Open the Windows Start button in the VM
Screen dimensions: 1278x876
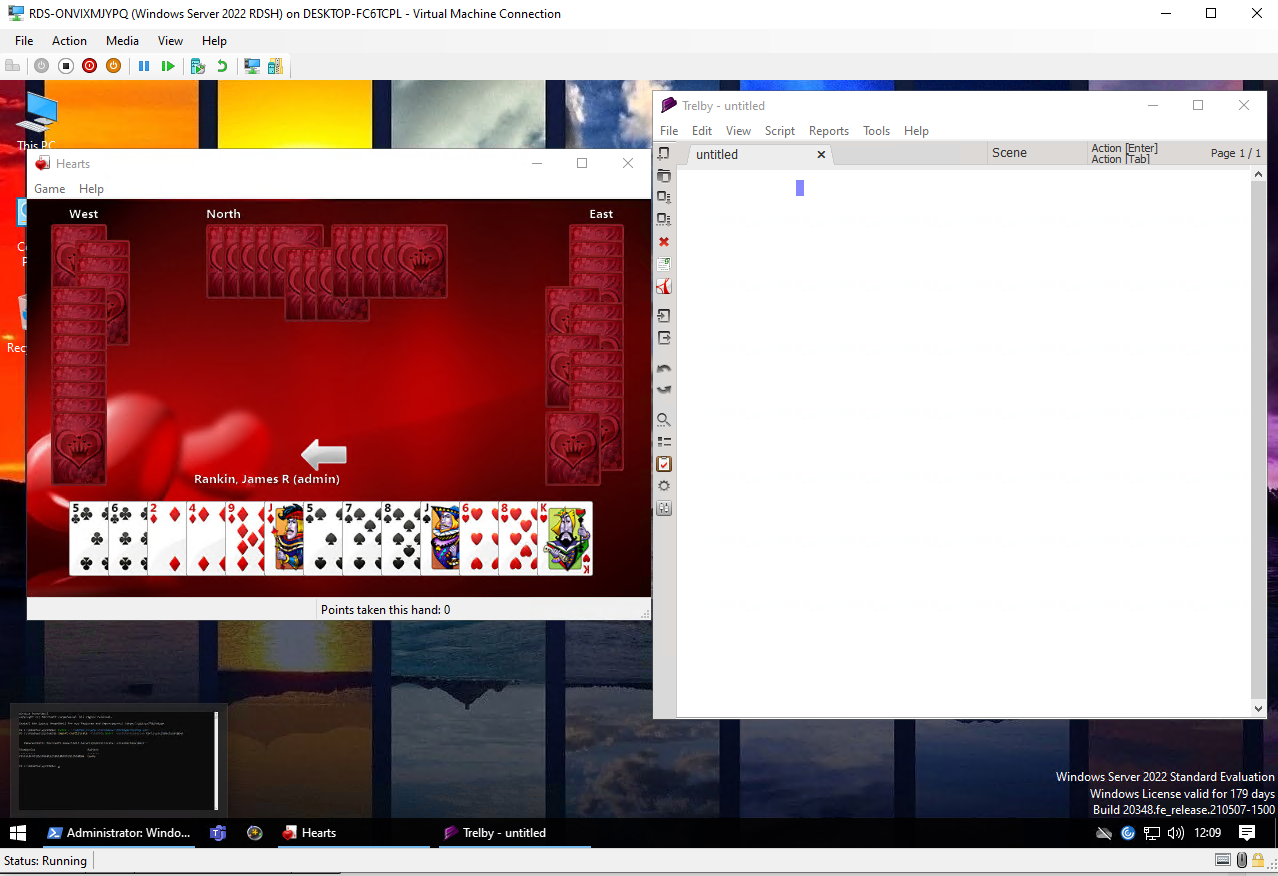[18, 833]
